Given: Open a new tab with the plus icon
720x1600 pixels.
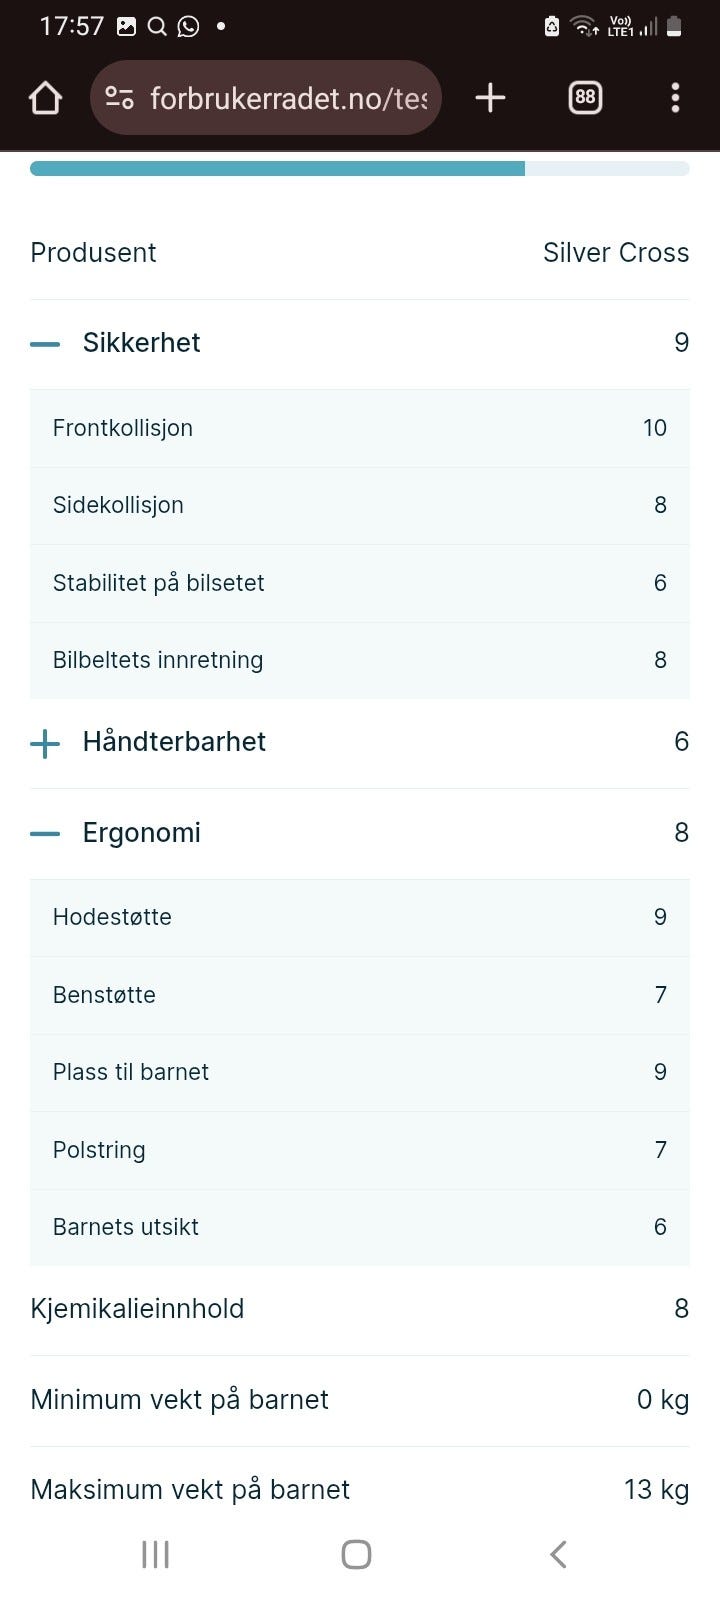Looking at the screenshot, I should coord(489,97).
